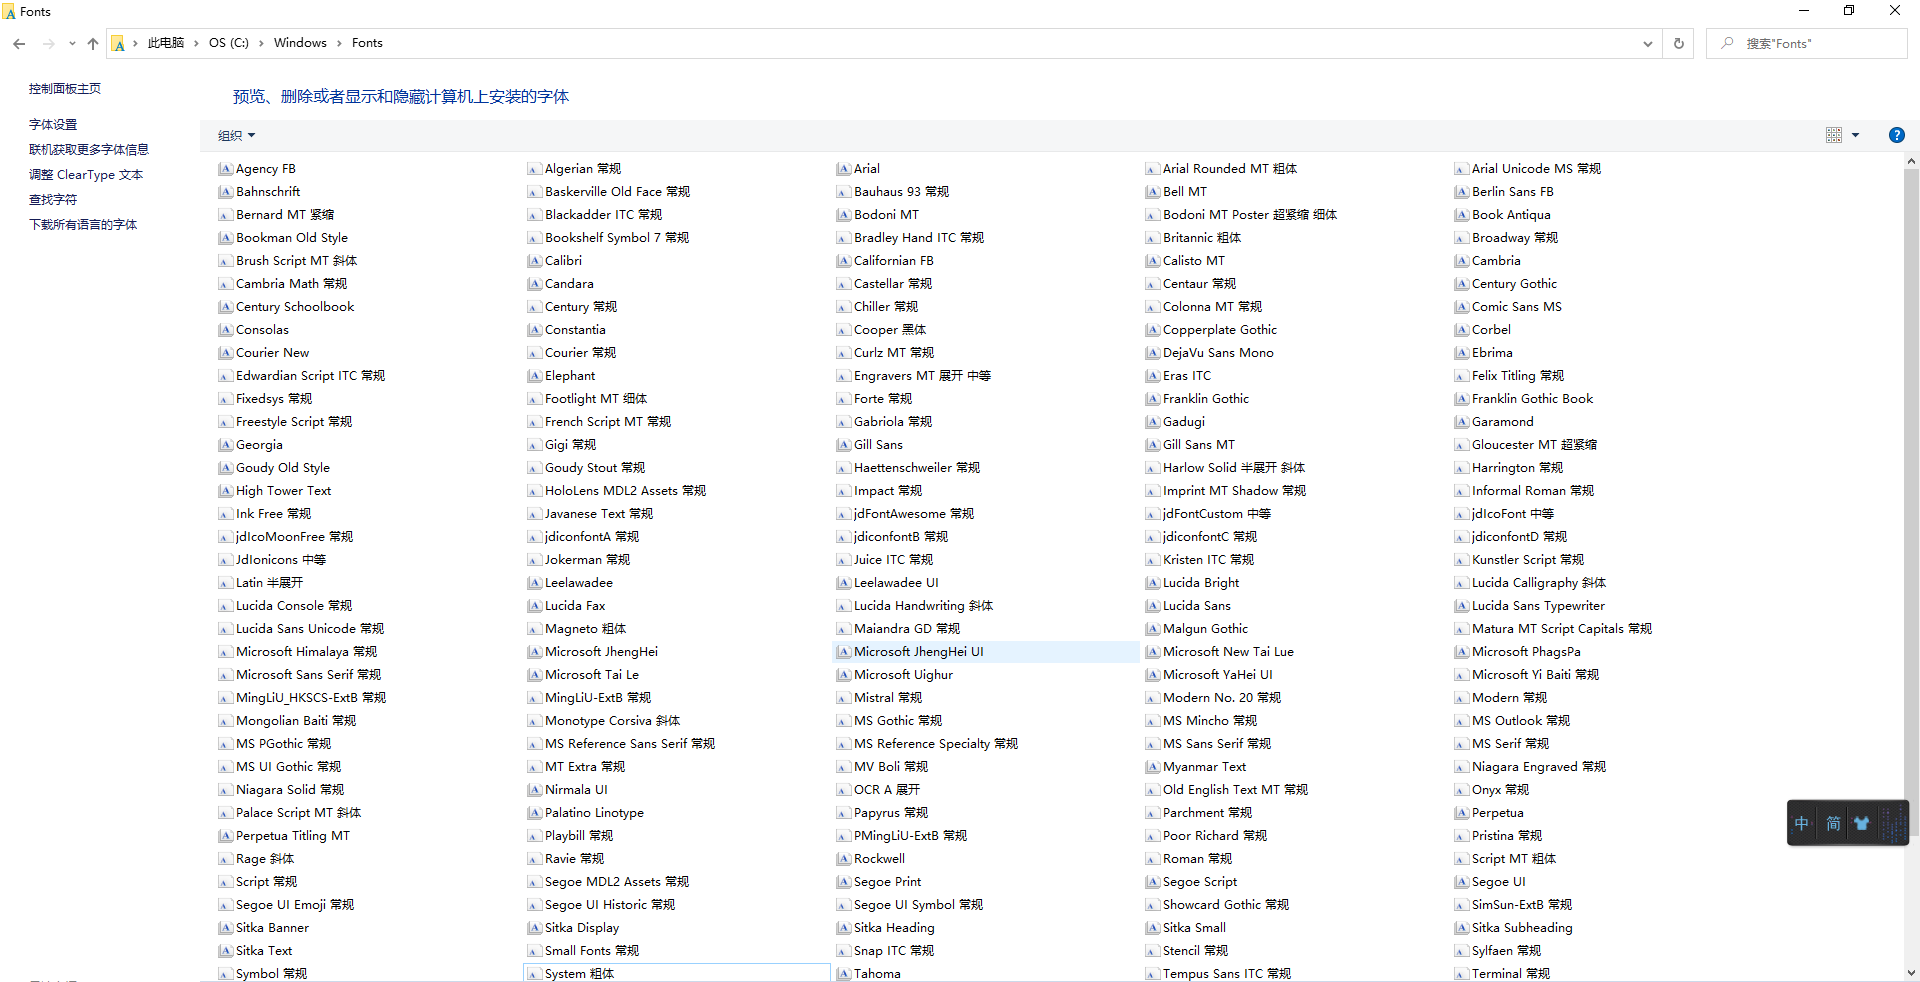Screen dimensions: 1920x982
Task: Select Algerian 常规 font entry
Action: pyautogui.click(x=575, y=169)
